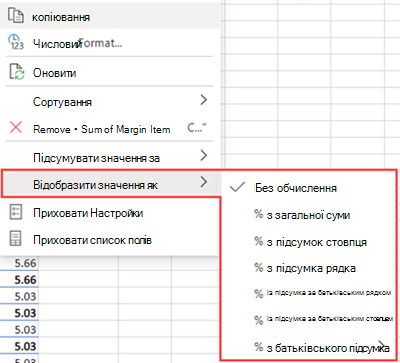
Task: Select % із підсумка за батьківським рядком
Action: click(308, 293)
